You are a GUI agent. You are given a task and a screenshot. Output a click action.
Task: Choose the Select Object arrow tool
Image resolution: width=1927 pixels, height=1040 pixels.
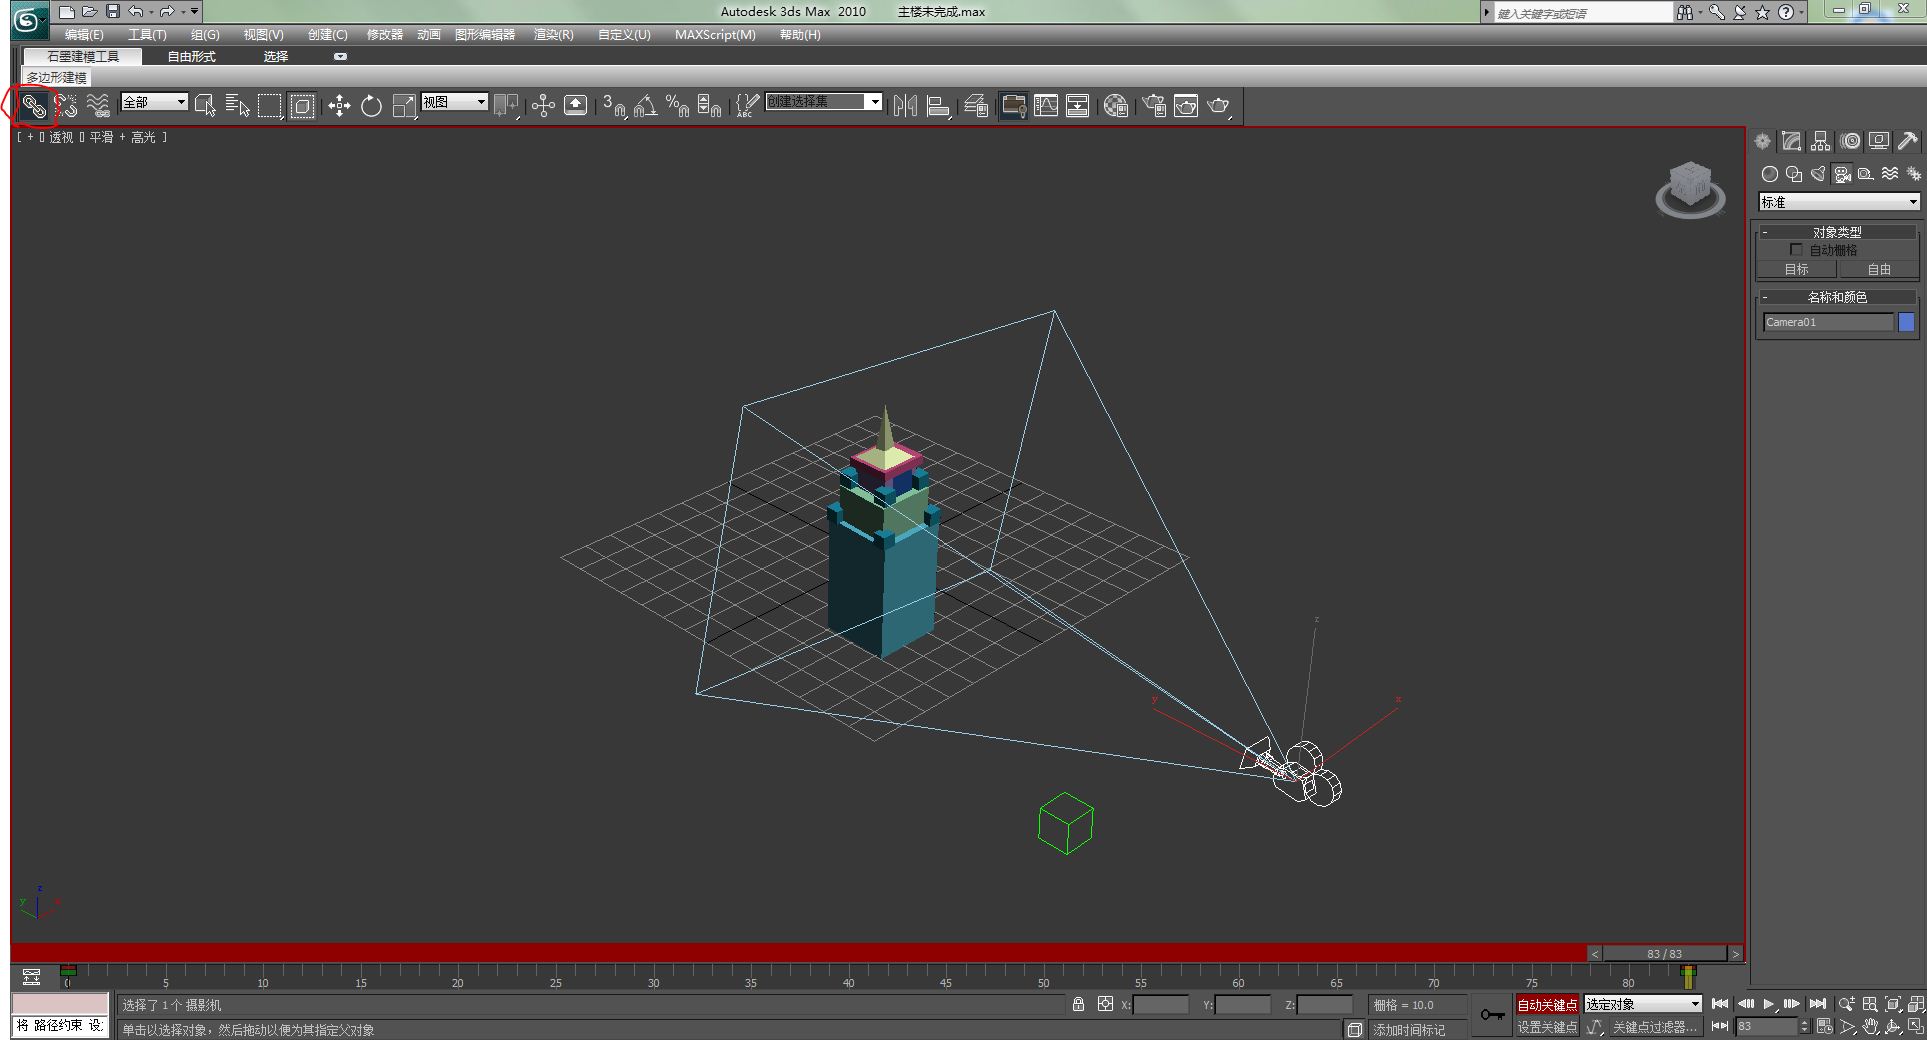pos(206,106)
